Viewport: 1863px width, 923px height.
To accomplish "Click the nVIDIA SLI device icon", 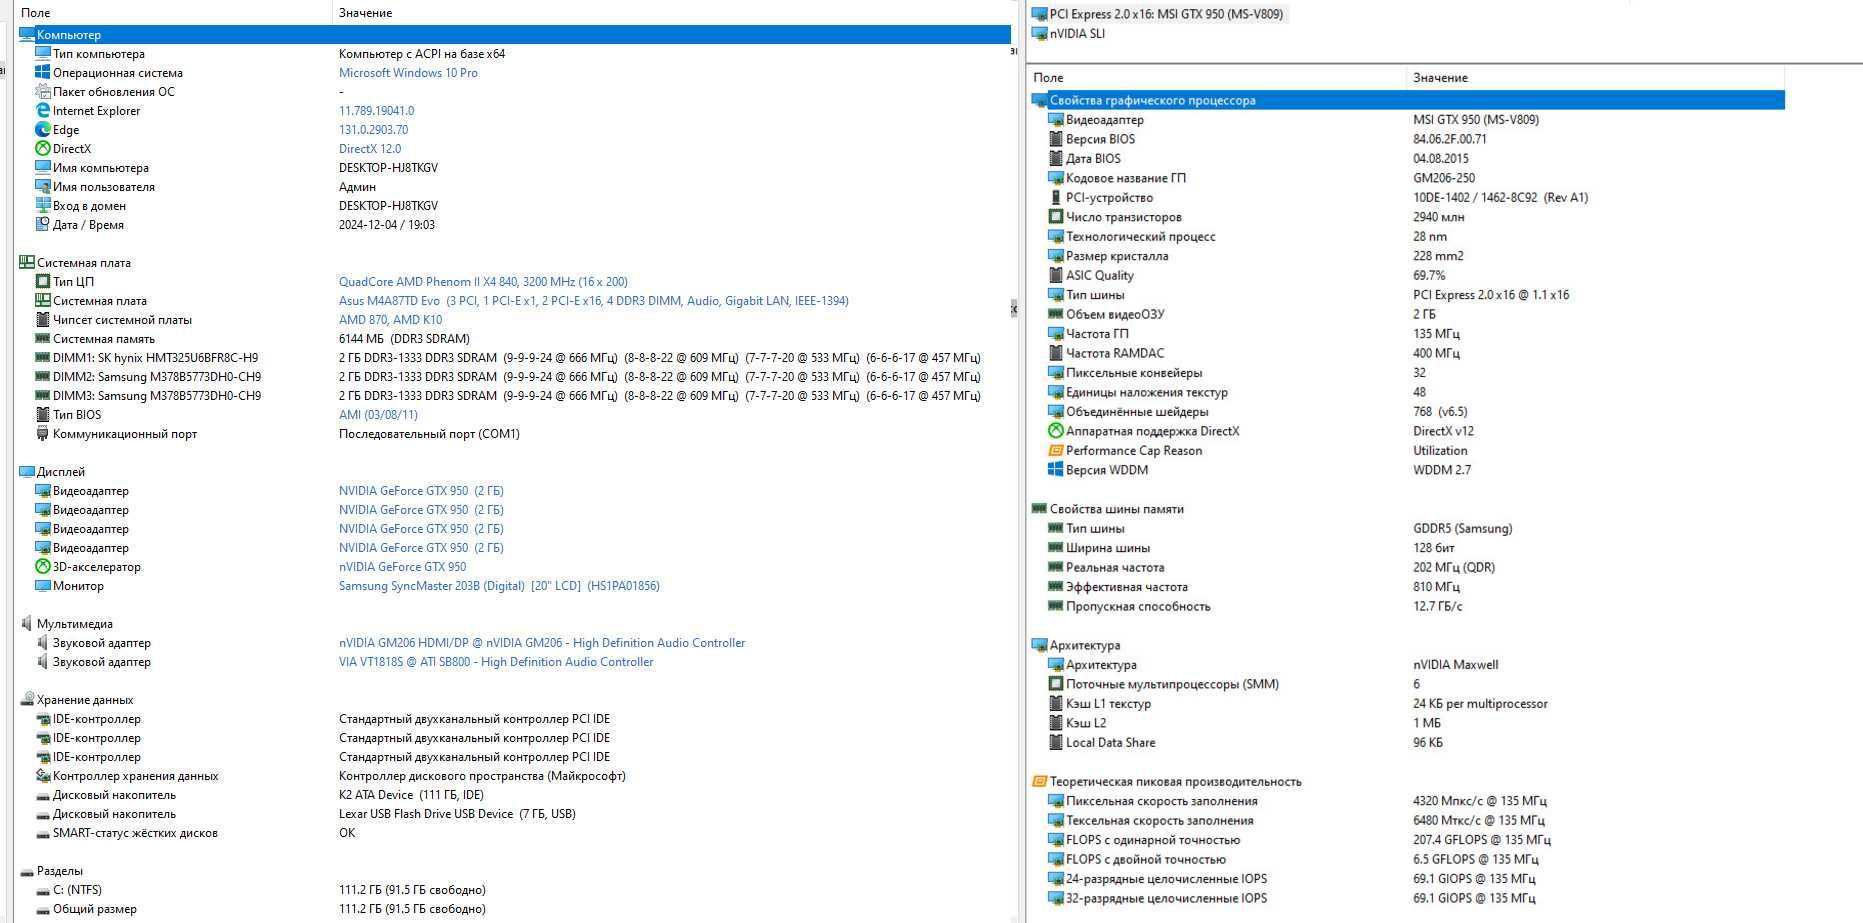I will 1039,33.
